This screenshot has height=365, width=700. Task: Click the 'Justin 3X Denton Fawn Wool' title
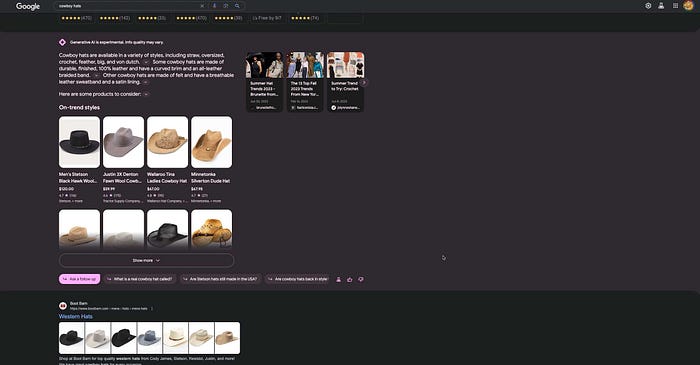(x=123, y=178)
